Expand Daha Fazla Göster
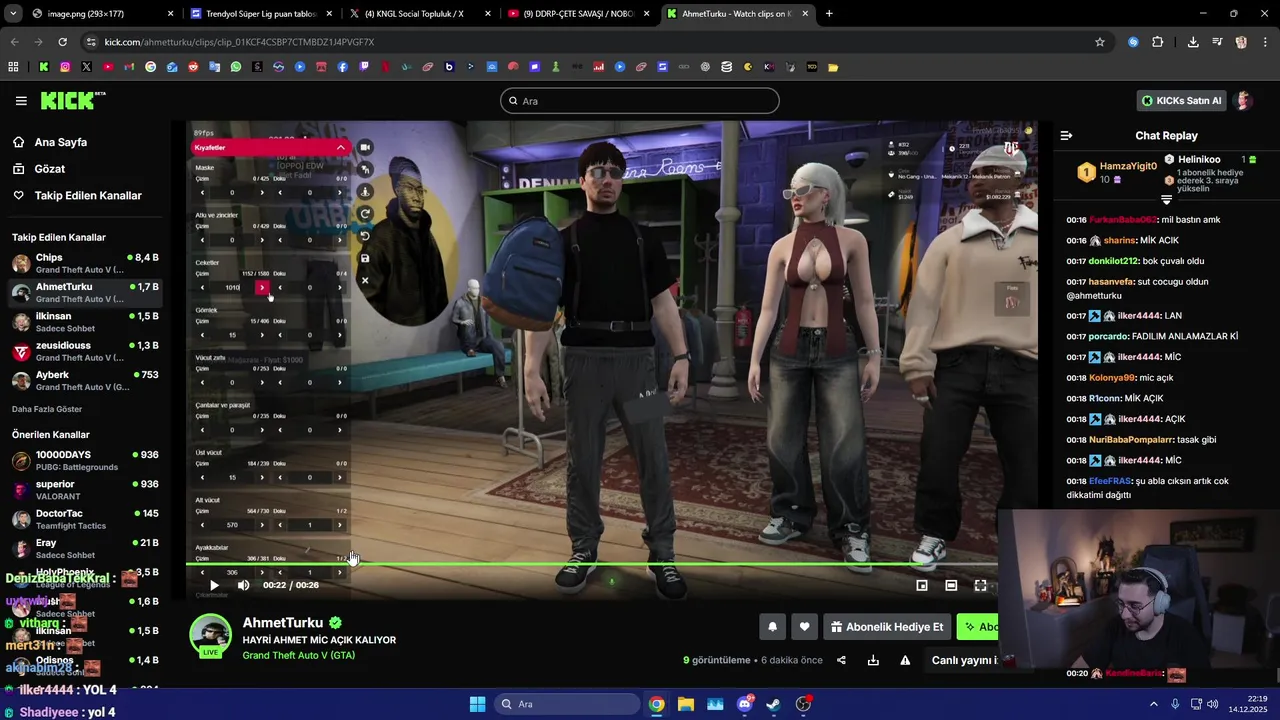 (x=47, y=409)
